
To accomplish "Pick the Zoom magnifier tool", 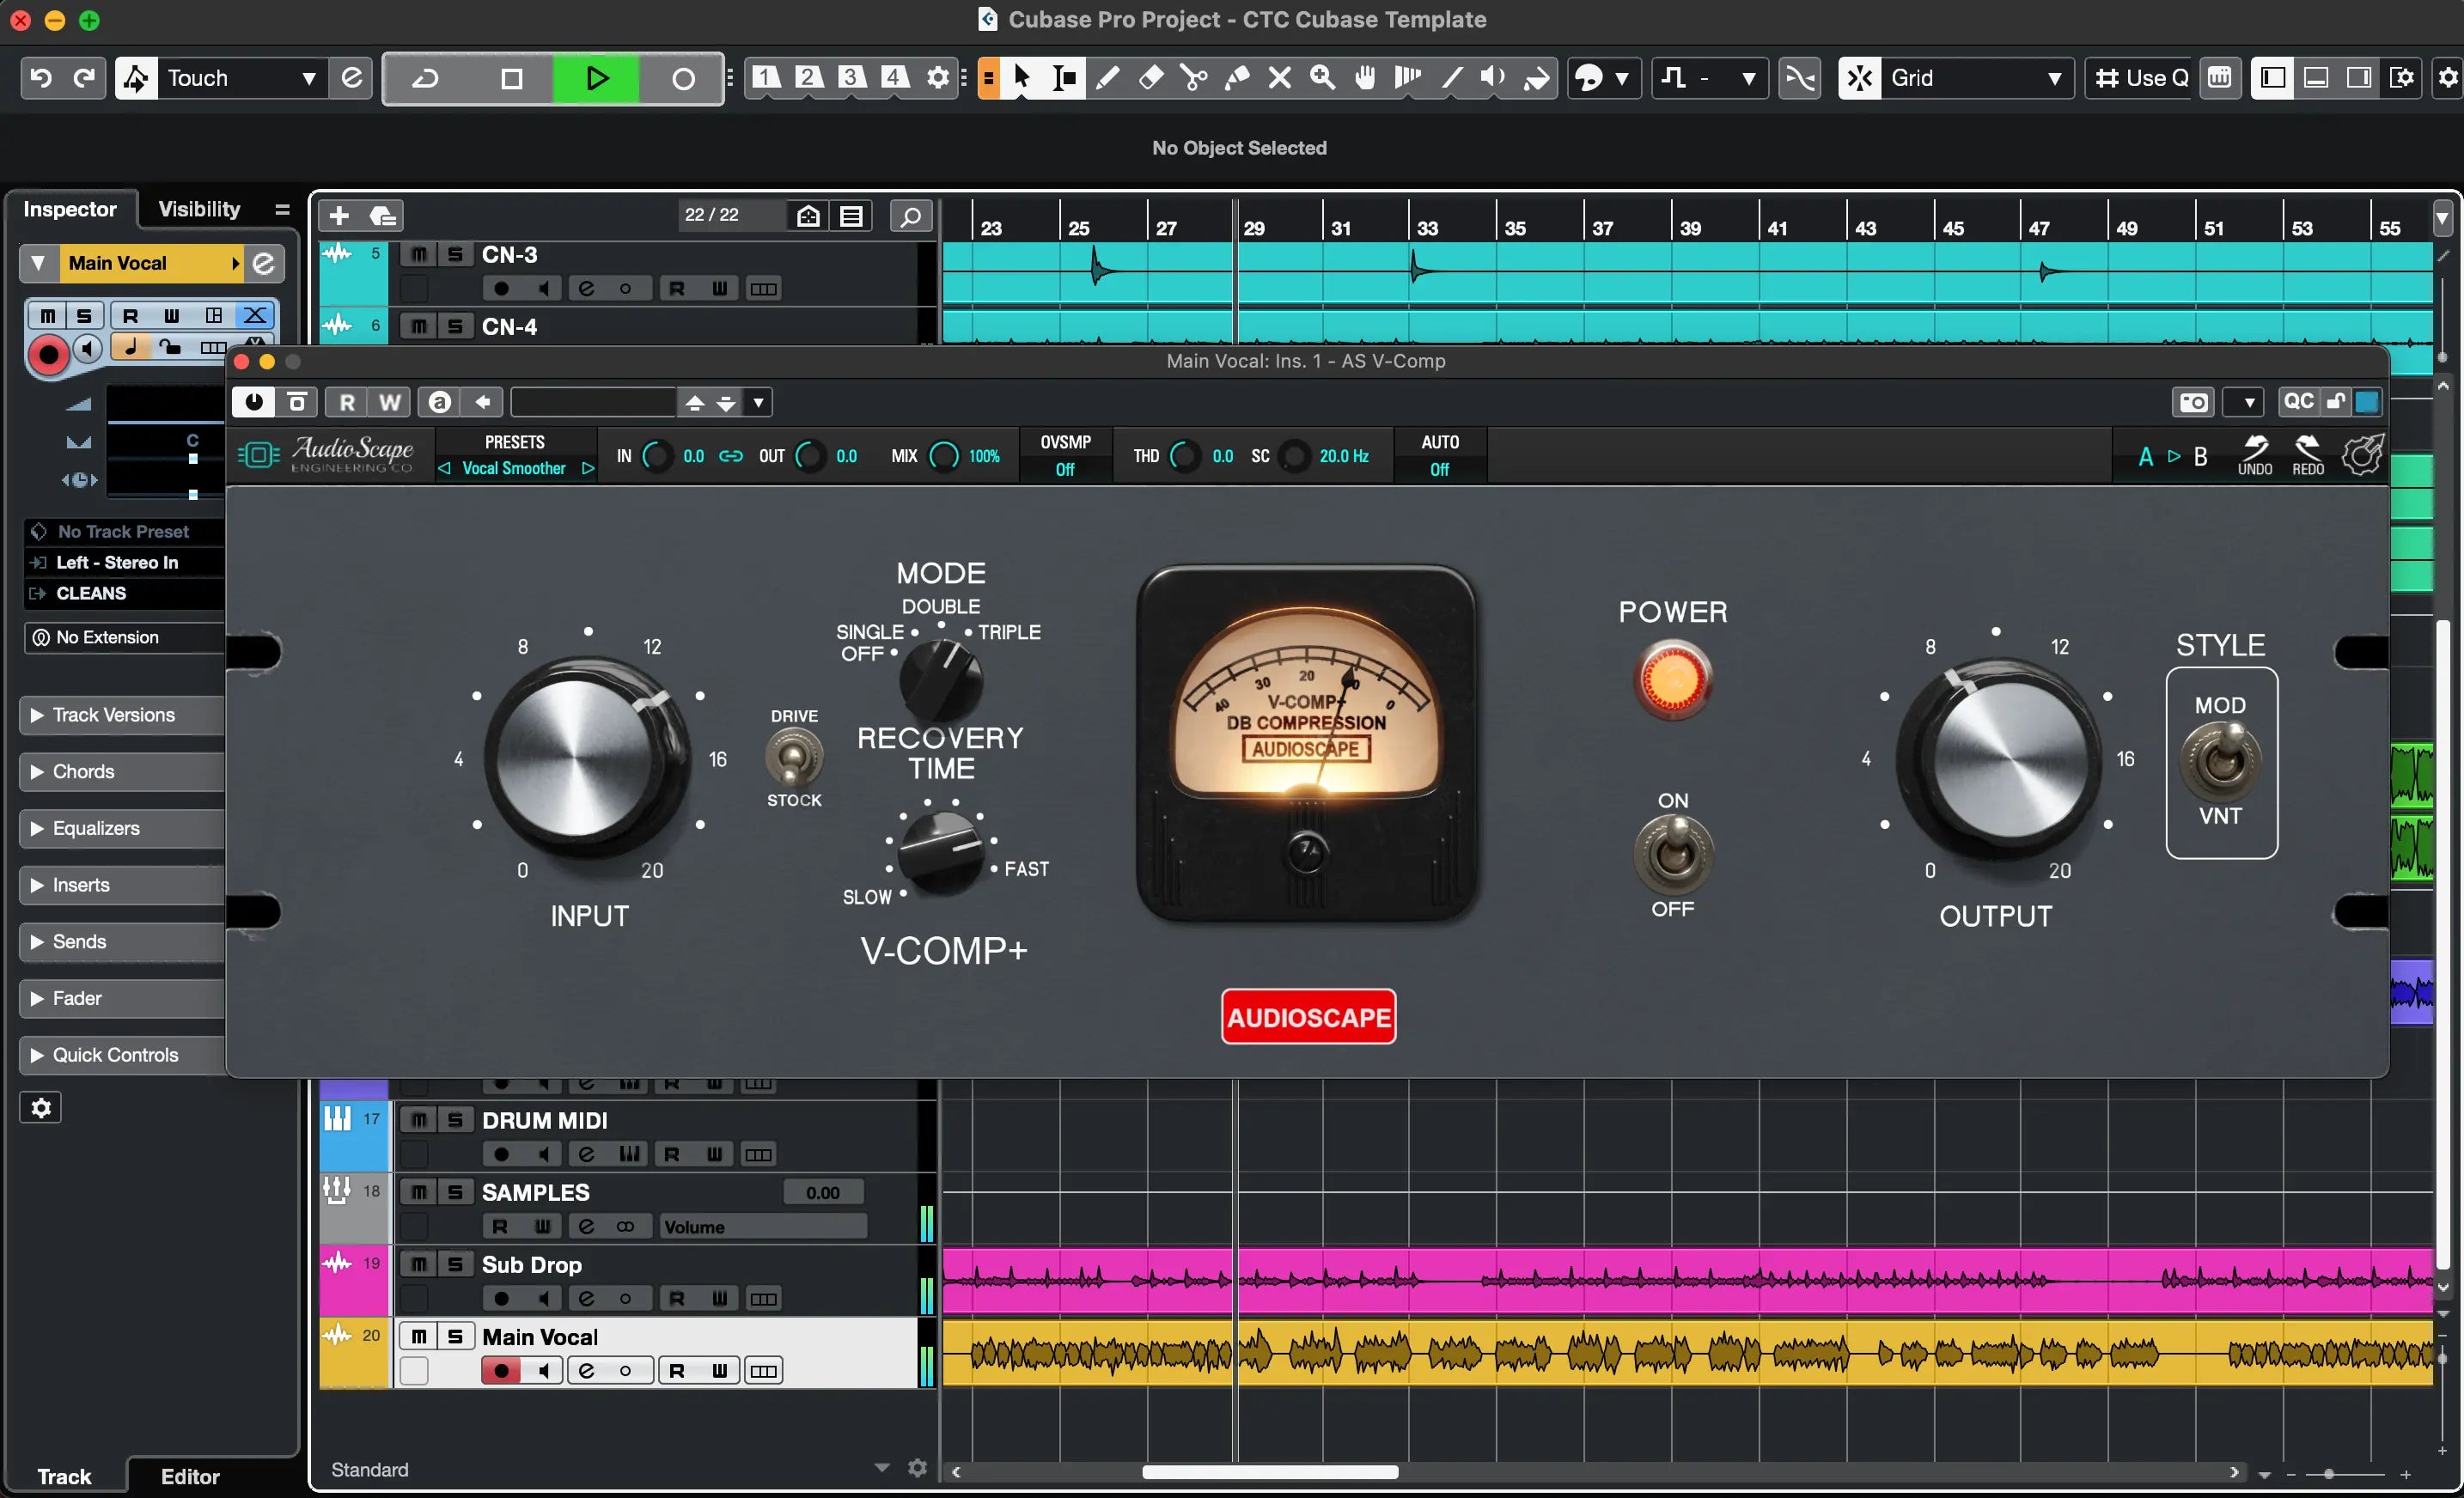I will 1322,77.
